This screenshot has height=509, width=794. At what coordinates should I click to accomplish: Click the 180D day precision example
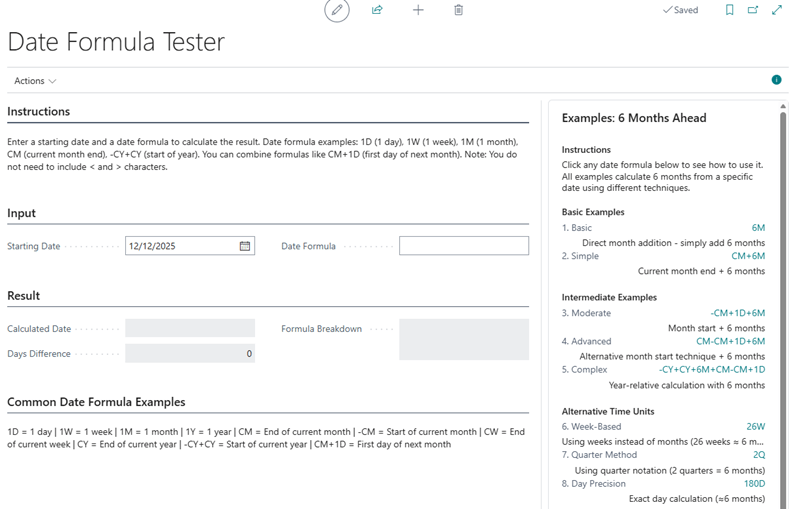coord(754,484)
